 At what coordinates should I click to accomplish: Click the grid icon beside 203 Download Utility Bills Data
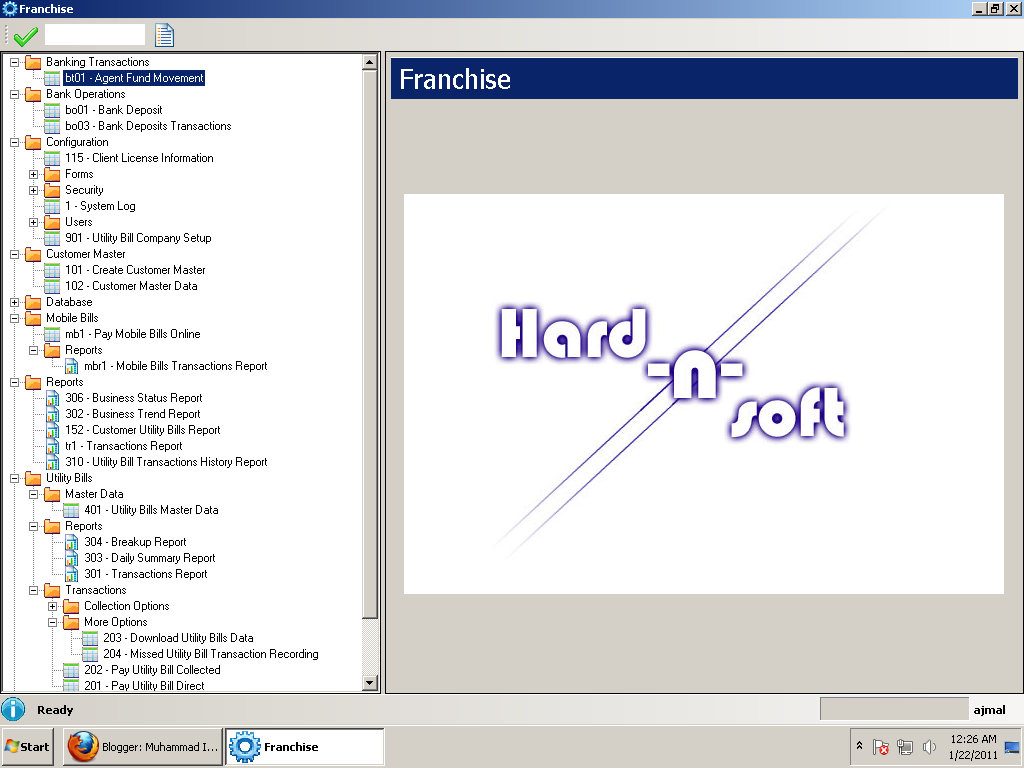tap(90, 638)
